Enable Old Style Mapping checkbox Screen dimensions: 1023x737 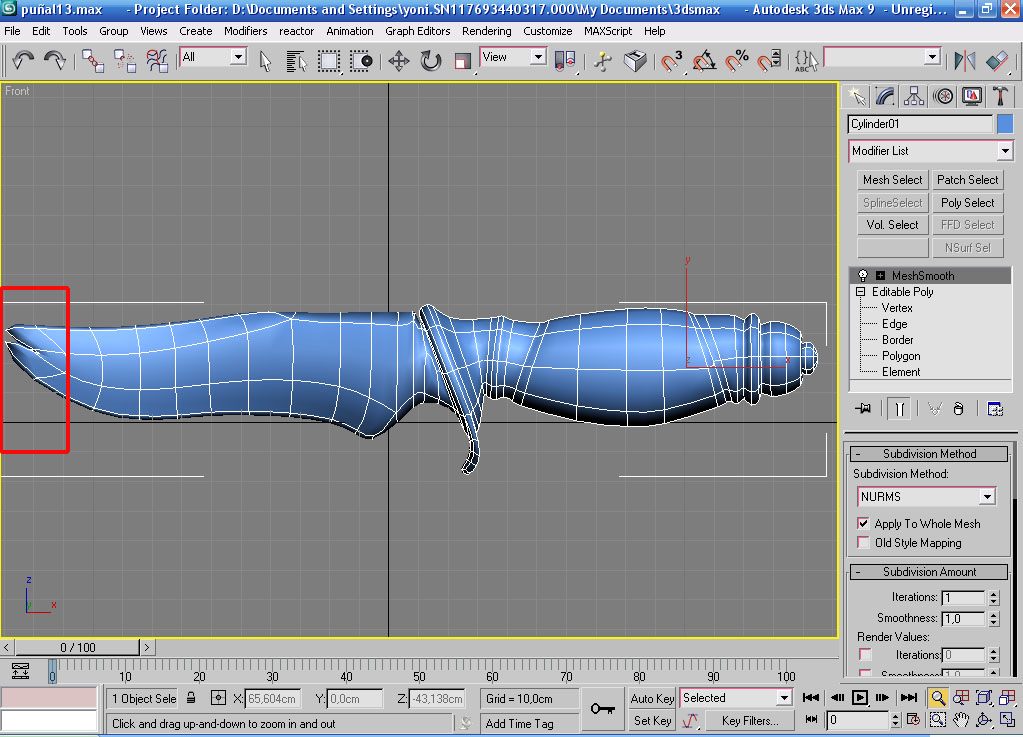864,543
